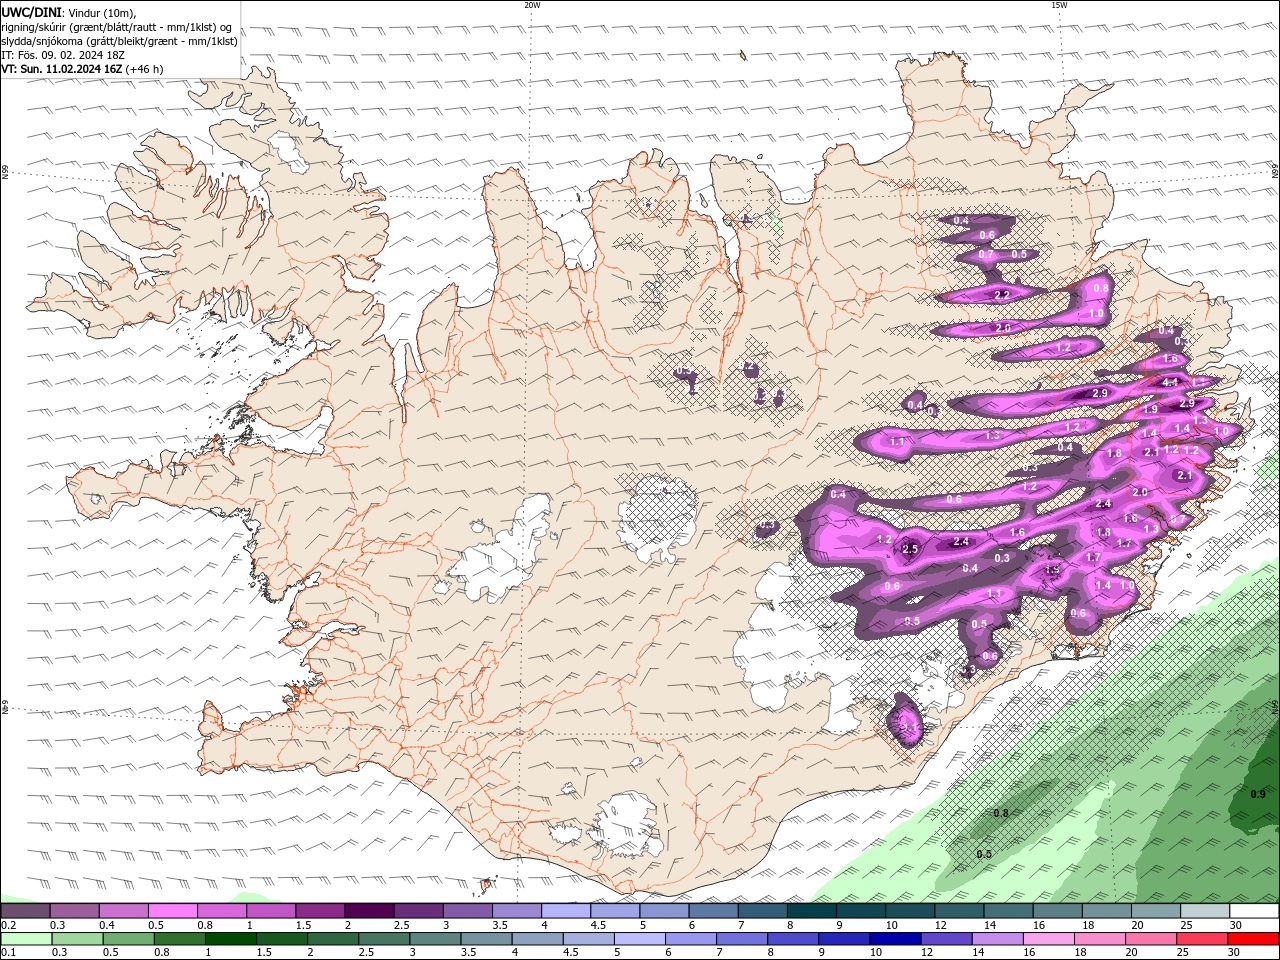Click the 2.2 snowfall value on the map
Image resolution: width=1280 pixels, height=960 pixels.
pyautogui.click(x=1002, y=295)
